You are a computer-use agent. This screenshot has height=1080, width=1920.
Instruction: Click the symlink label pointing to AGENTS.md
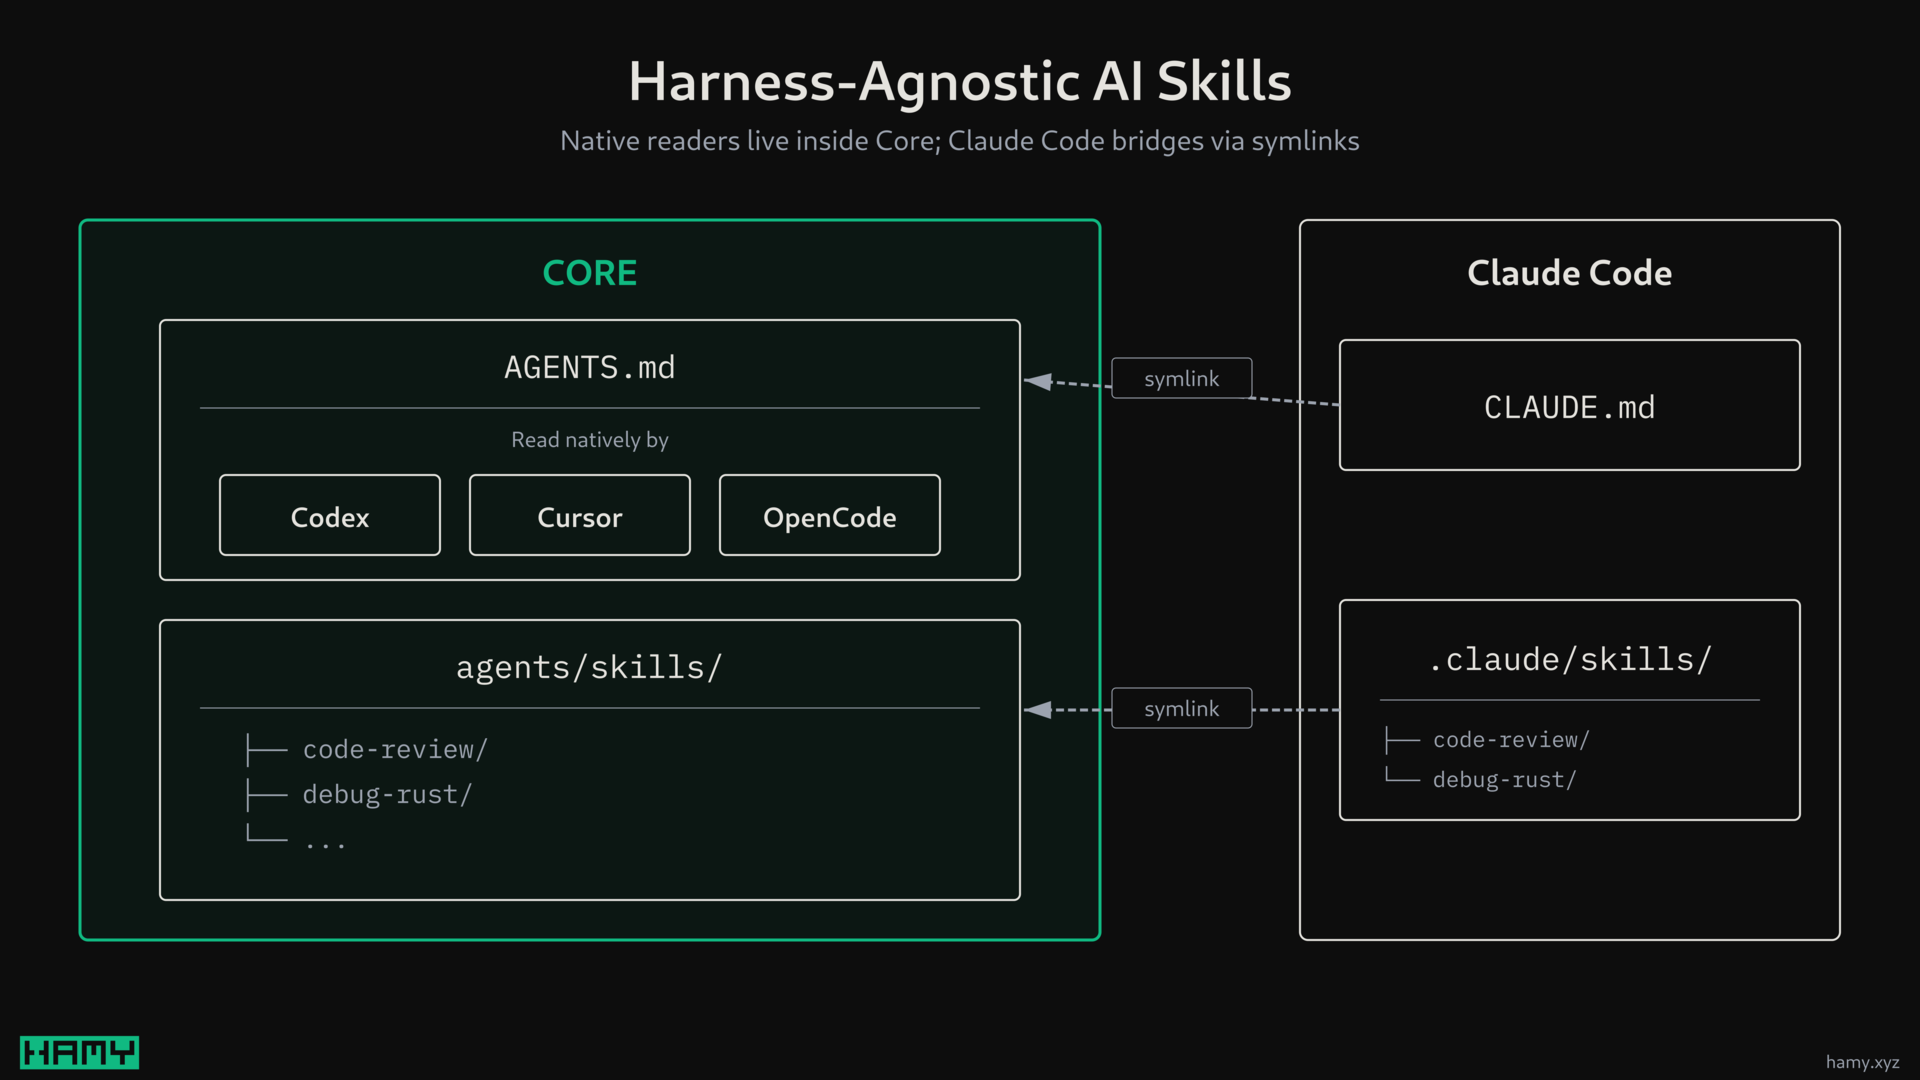1182,378
